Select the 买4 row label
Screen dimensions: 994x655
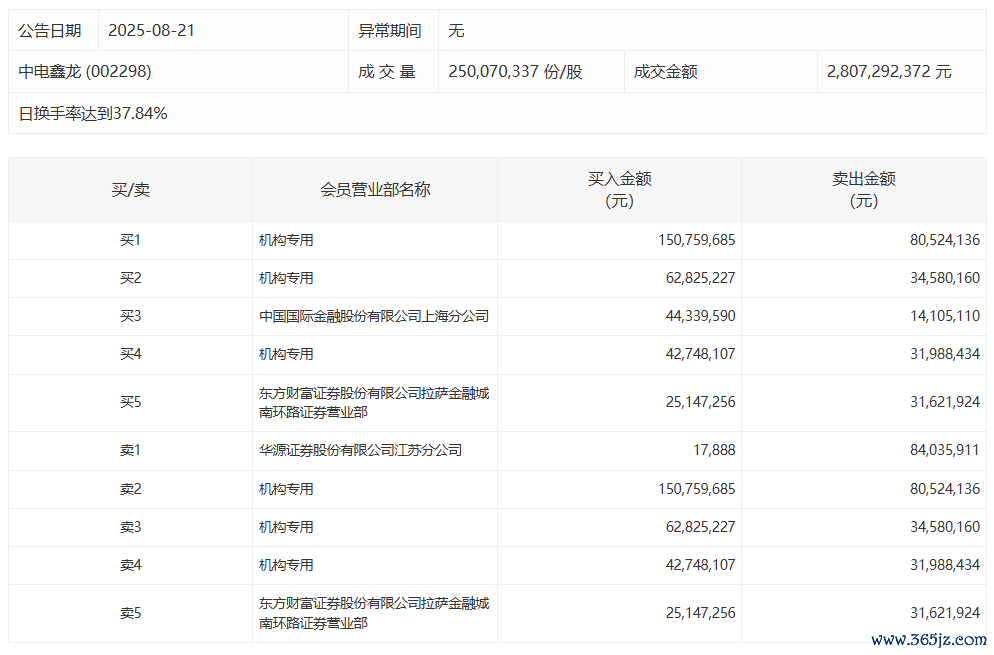131,354
